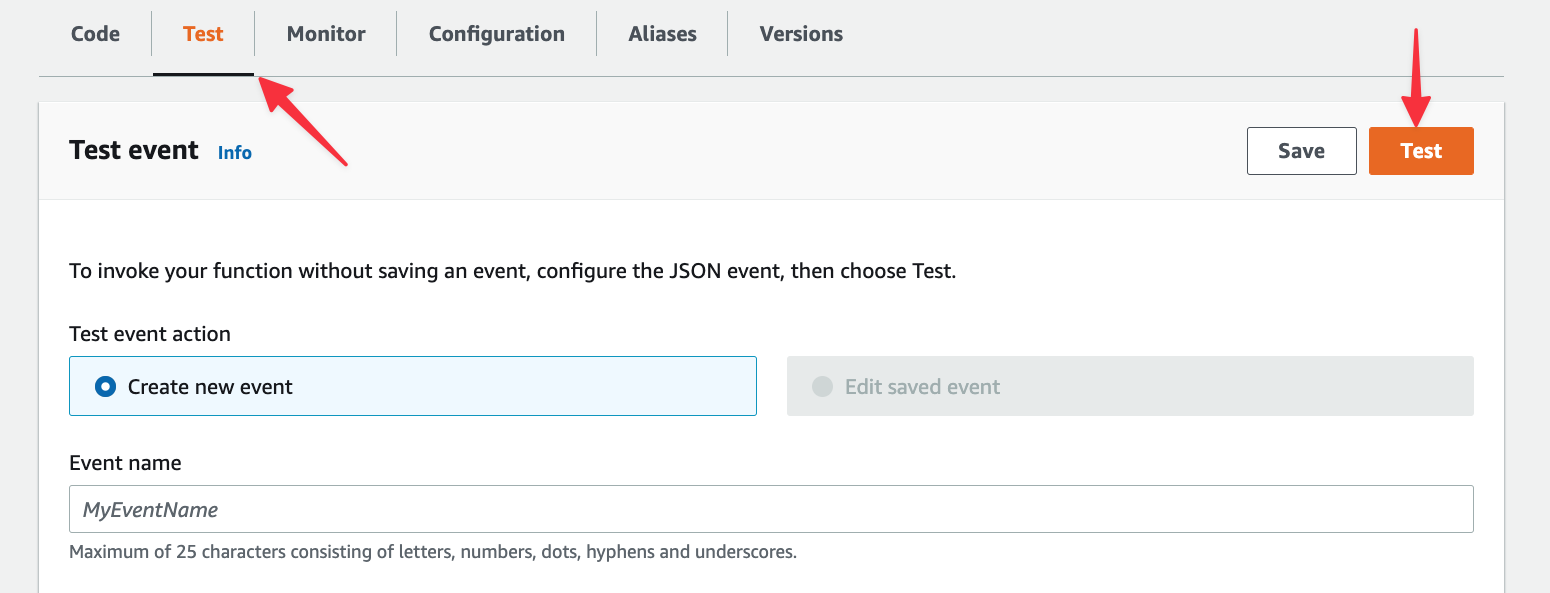
Task: Click the 'Maximum of 25 characters' hint text
Action: coord(433,552)
